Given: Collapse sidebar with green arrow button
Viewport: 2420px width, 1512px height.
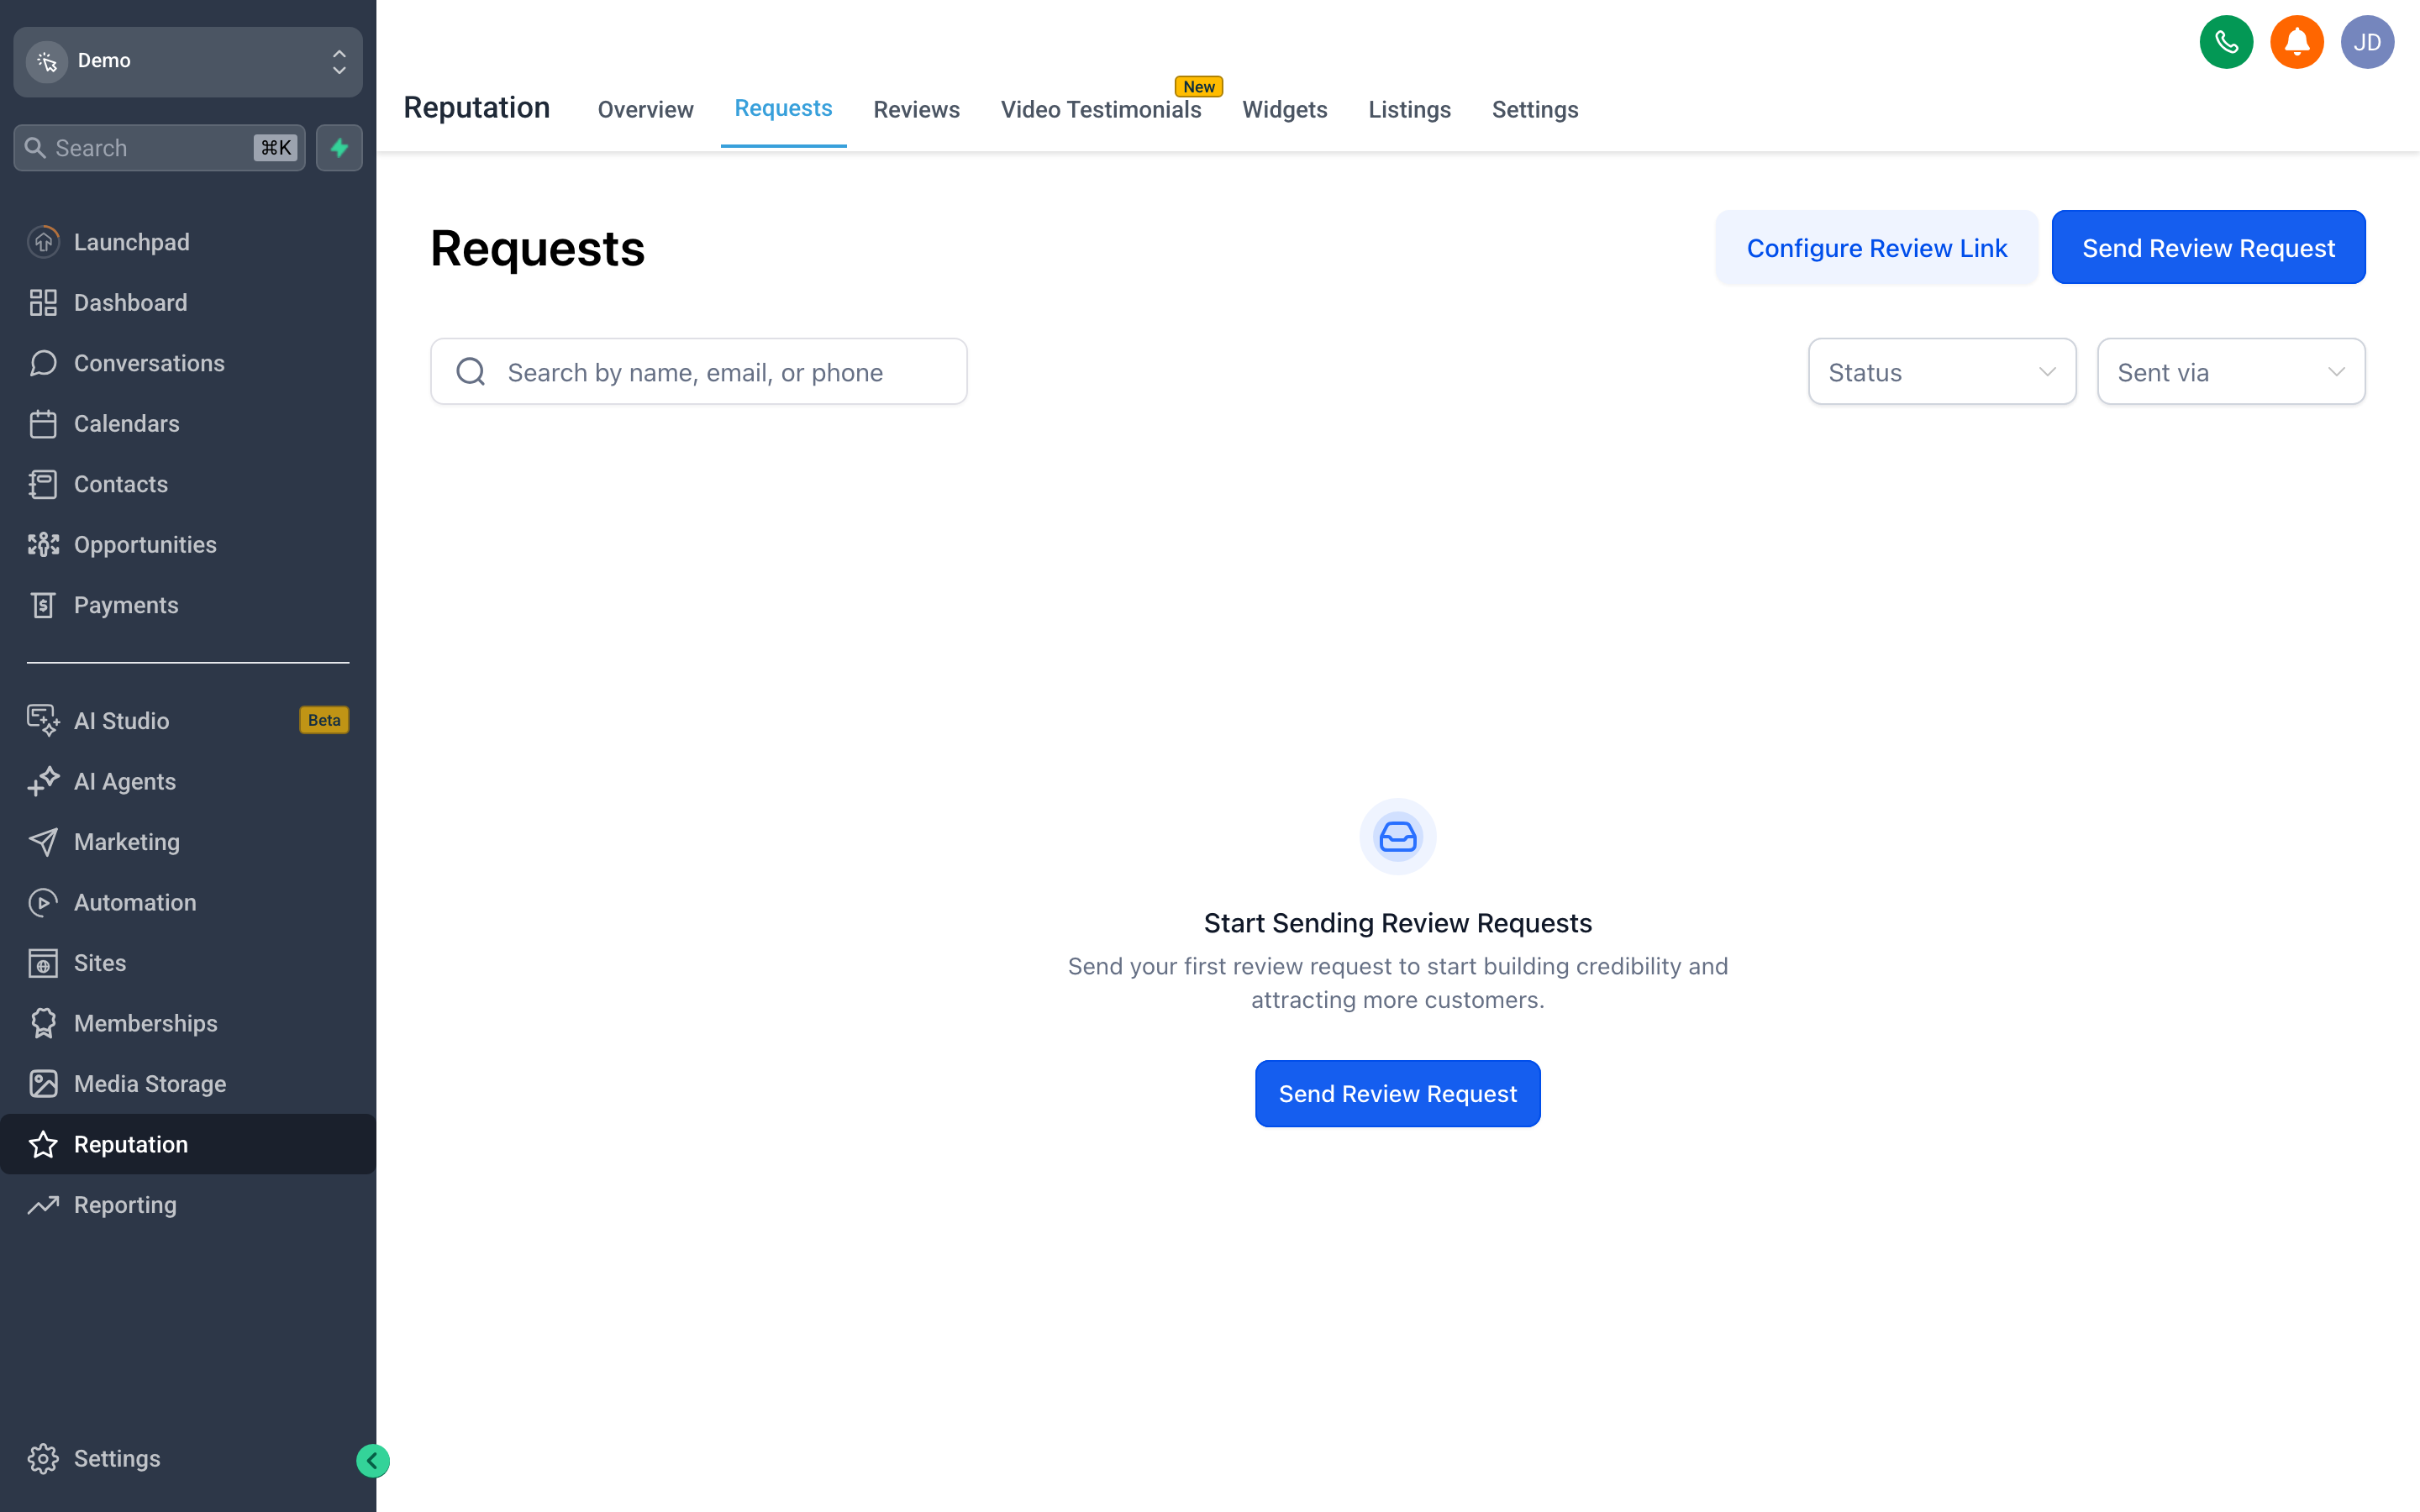Looking at the screenshot, I should (372, 1460).
